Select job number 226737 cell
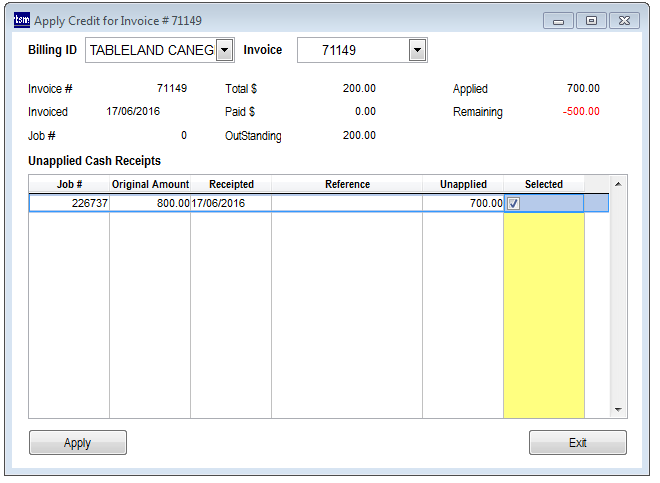This screenshot has height=483, width=660. point(69,203)
